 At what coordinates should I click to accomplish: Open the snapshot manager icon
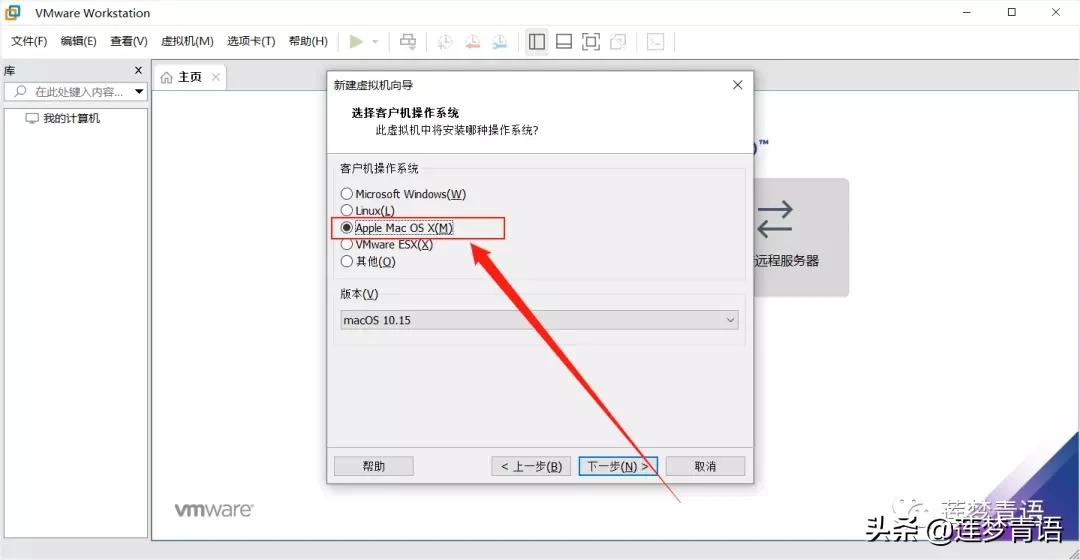coord(499,42)
